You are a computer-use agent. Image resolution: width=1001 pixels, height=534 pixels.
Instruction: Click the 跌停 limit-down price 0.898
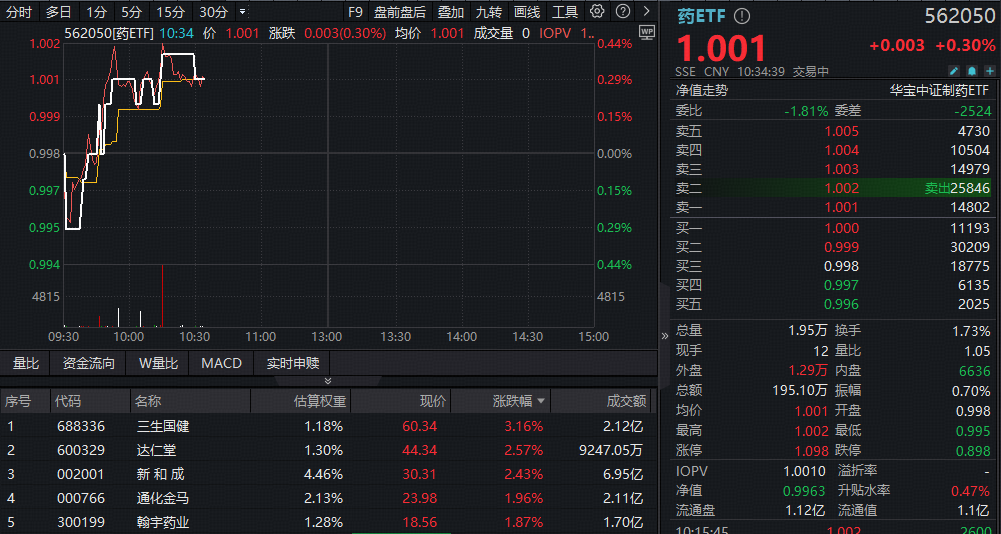pos(972,451)
